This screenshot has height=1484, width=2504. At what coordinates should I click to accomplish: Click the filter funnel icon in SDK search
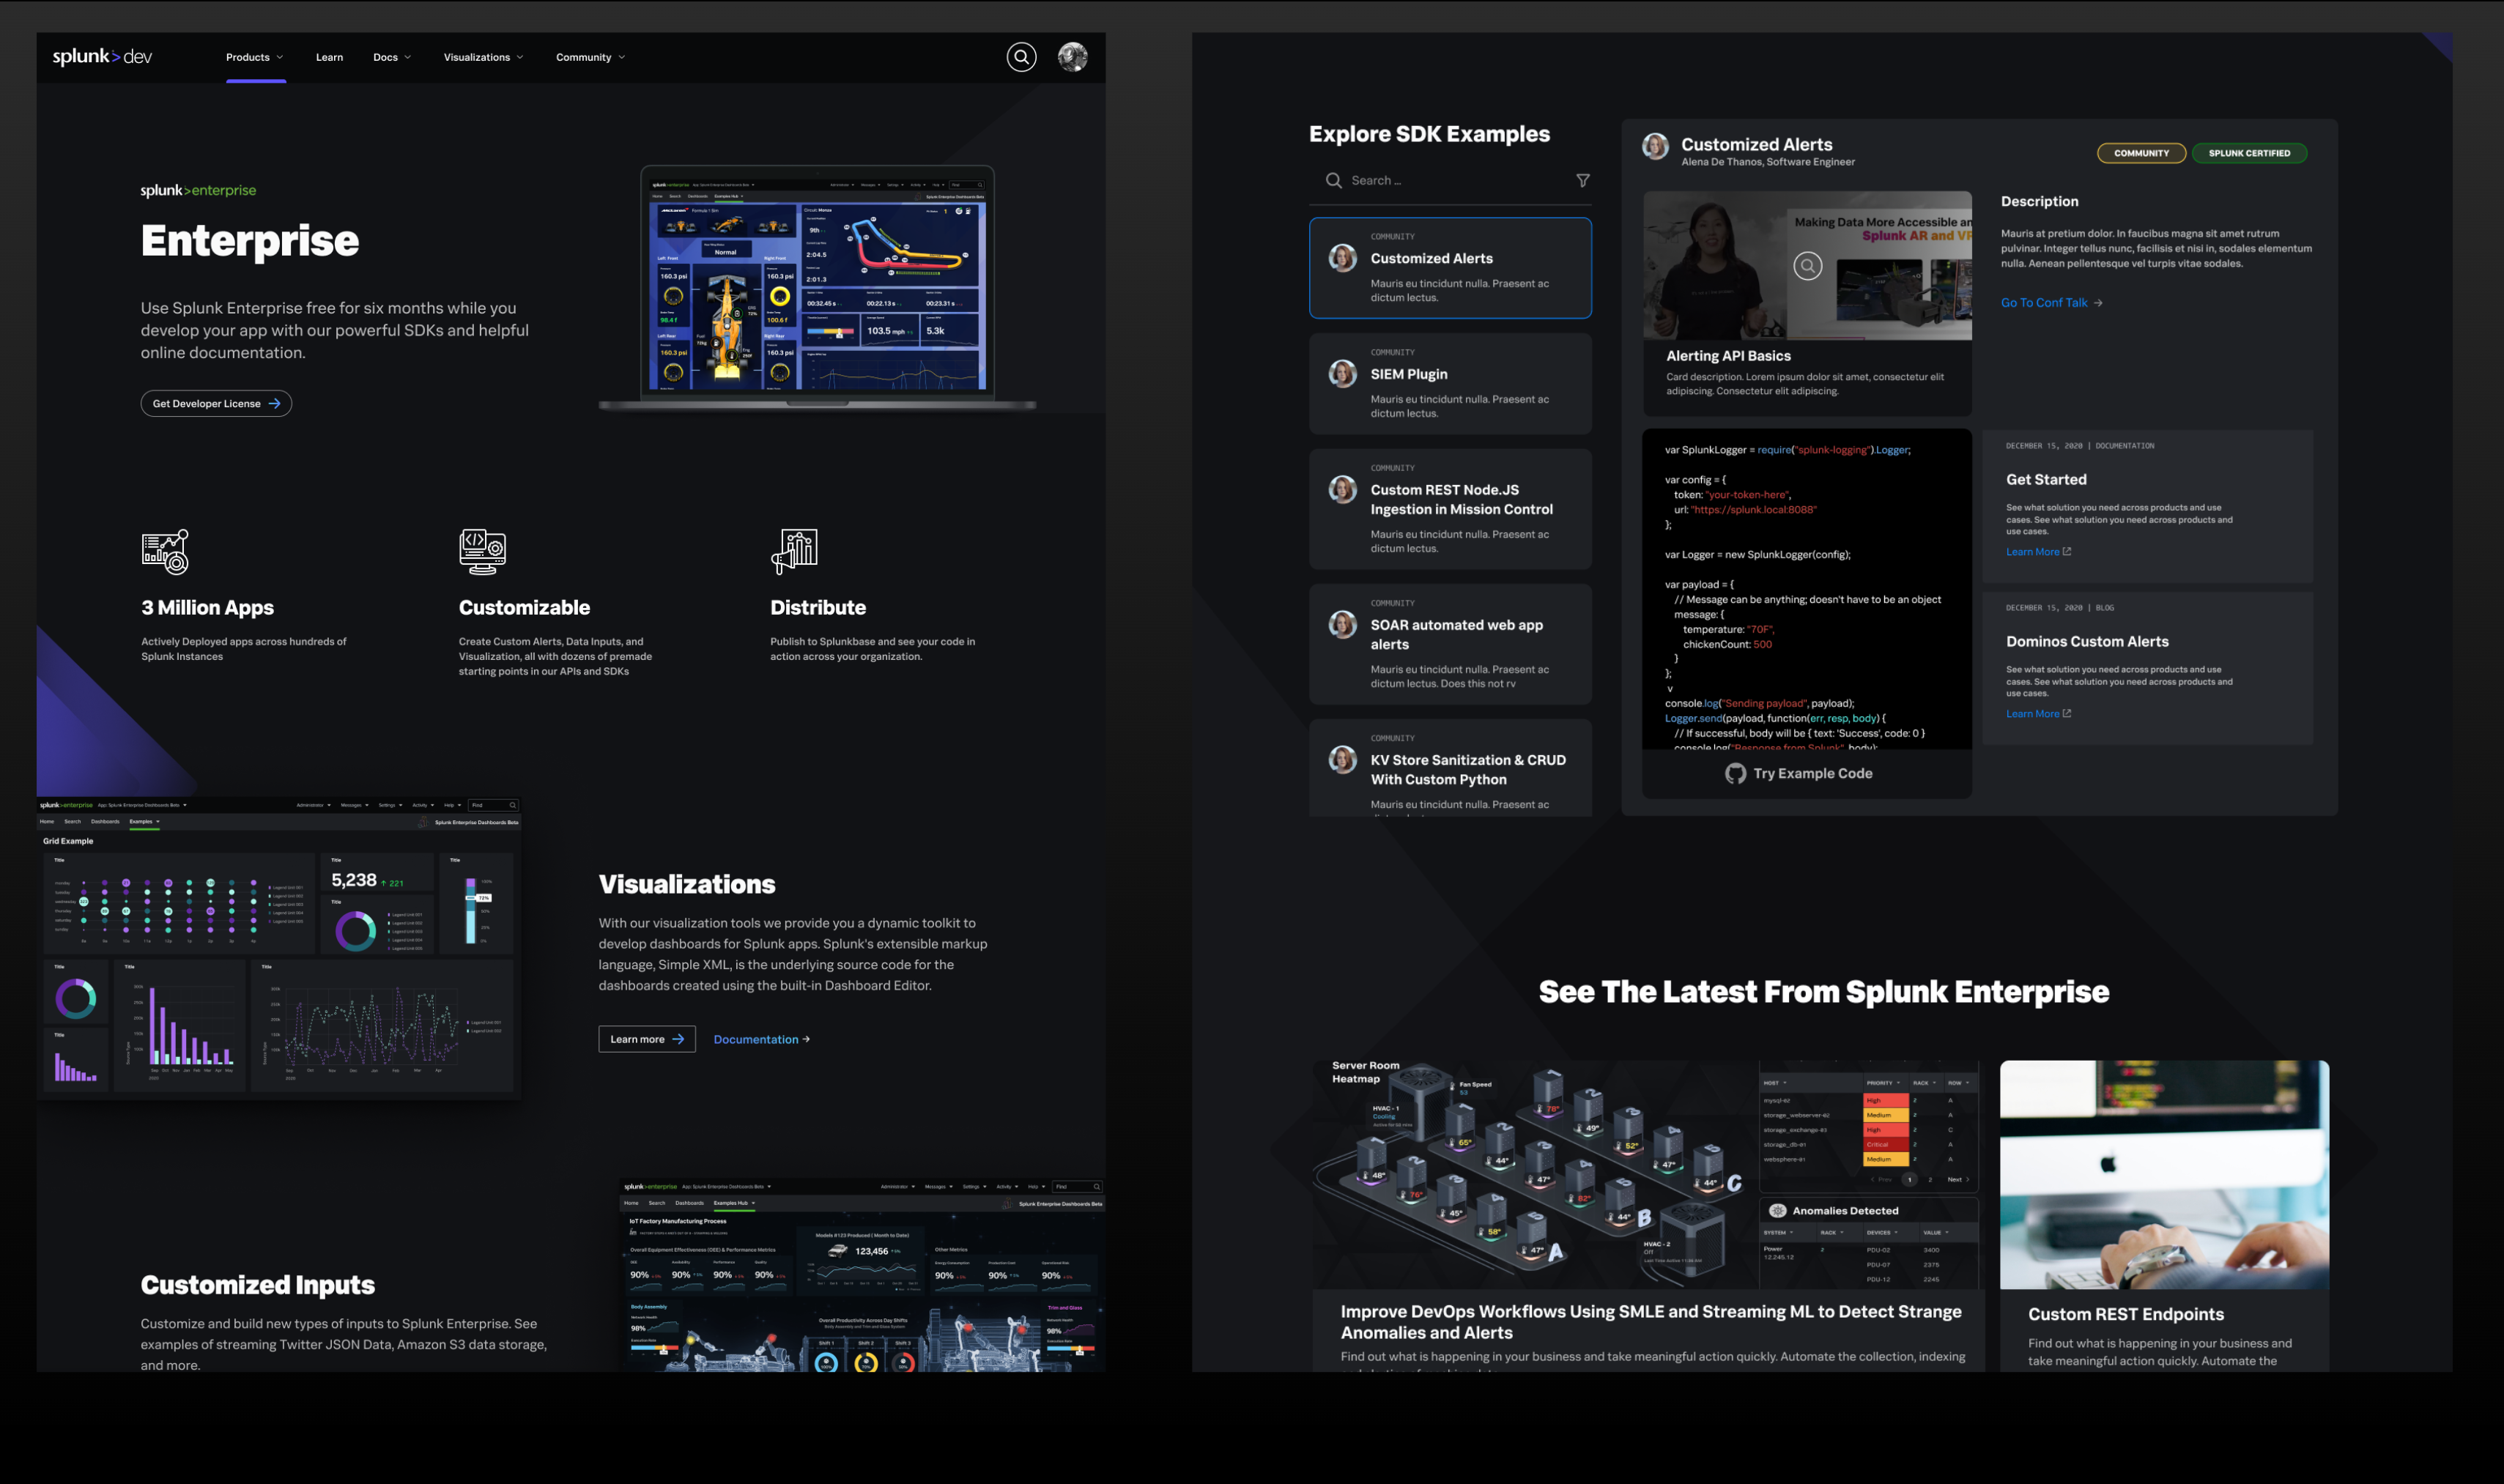coord(1582,181)
